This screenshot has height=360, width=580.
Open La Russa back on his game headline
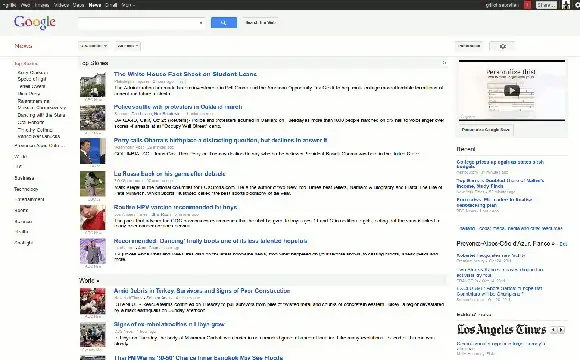tap(169, 174)
